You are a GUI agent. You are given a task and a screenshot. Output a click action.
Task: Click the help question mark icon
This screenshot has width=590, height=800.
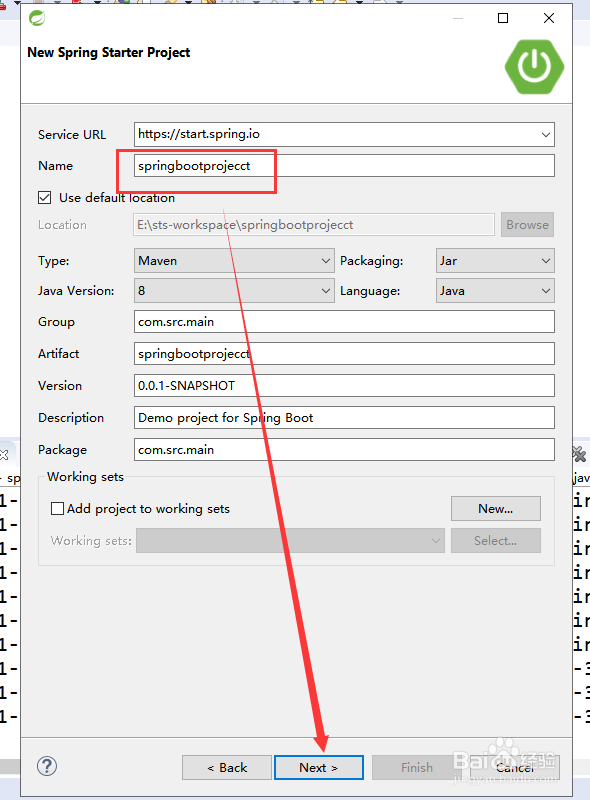pyautogui.click(x=47, y=766)
